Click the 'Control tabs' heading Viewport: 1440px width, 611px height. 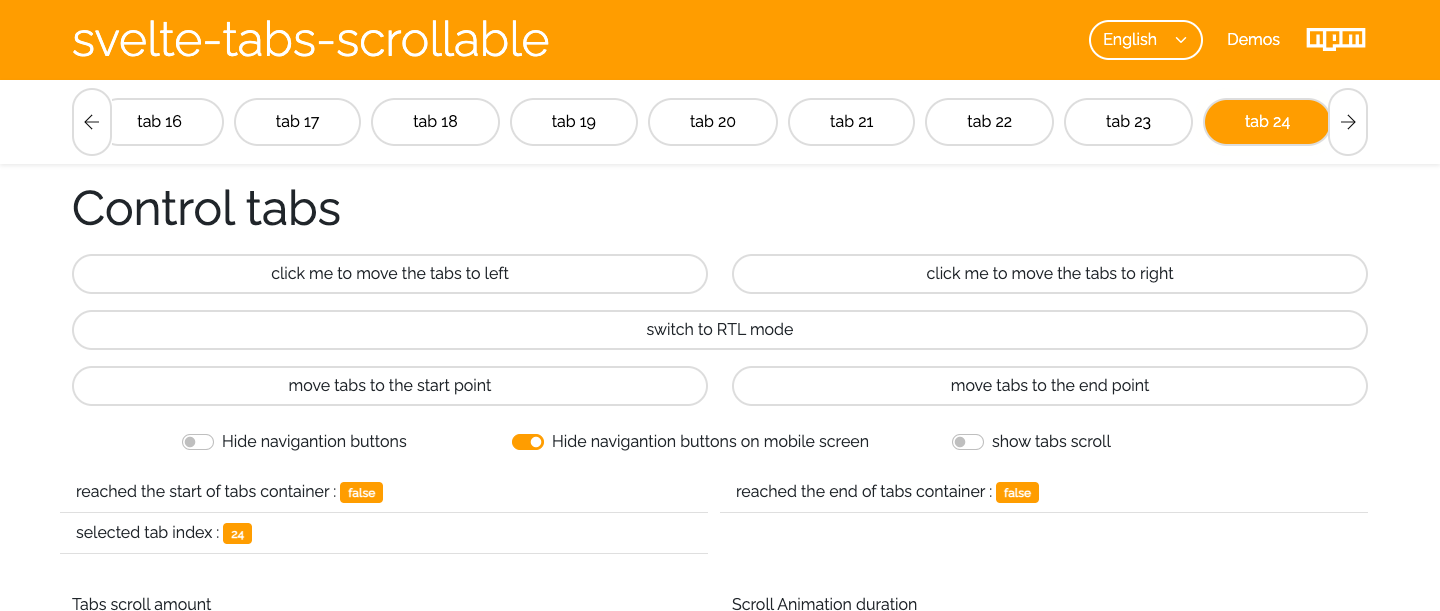point(206,209)
